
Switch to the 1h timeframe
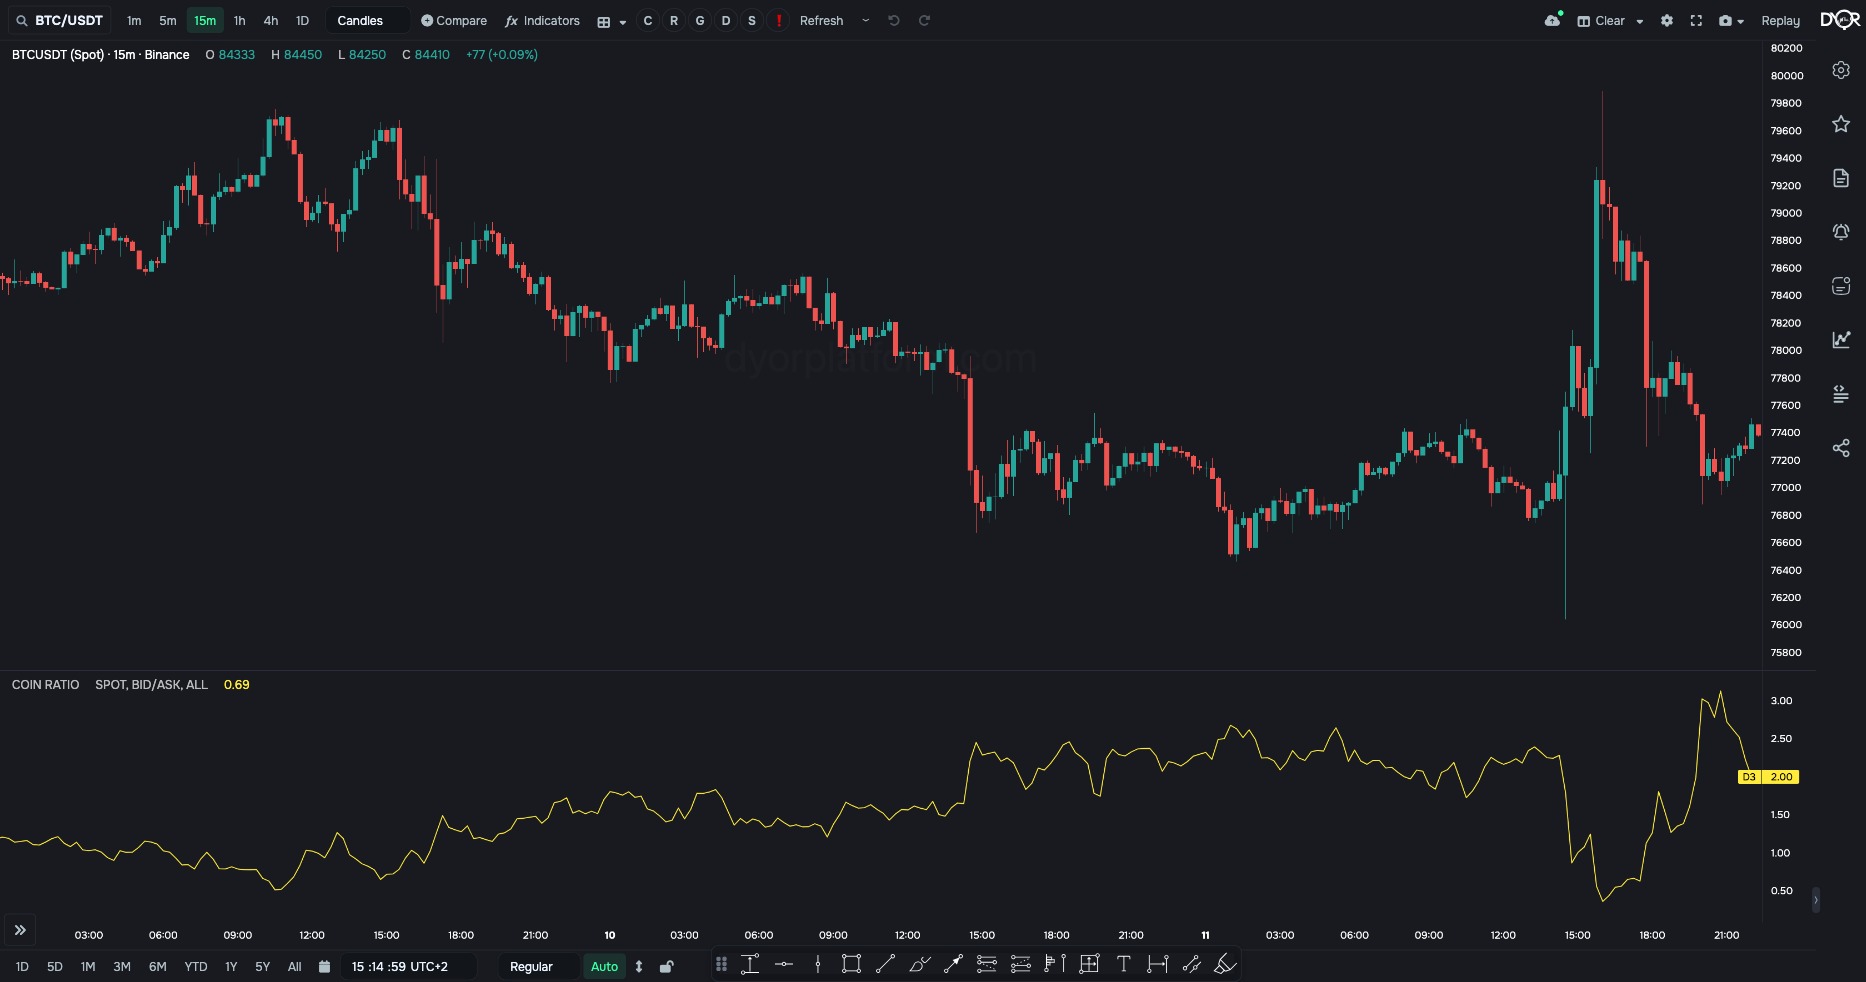(239, 21)
